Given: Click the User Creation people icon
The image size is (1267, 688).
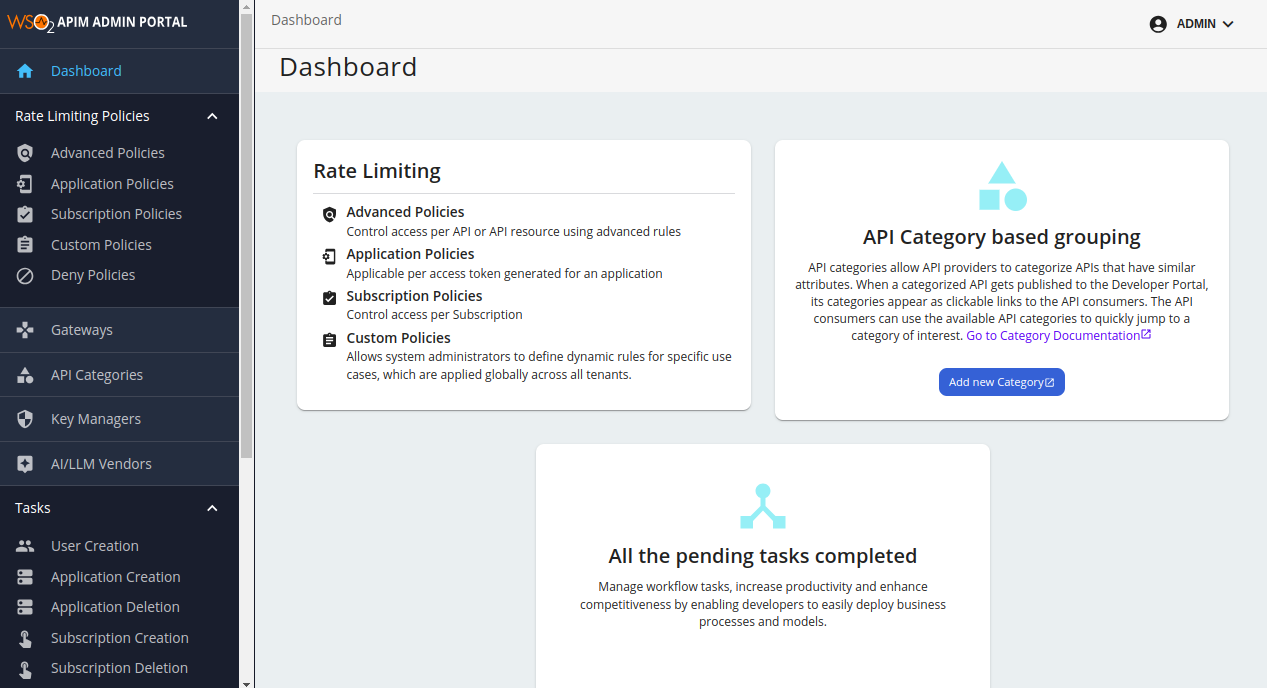Looking at the screenshot, I should click(x=25, y=545).
